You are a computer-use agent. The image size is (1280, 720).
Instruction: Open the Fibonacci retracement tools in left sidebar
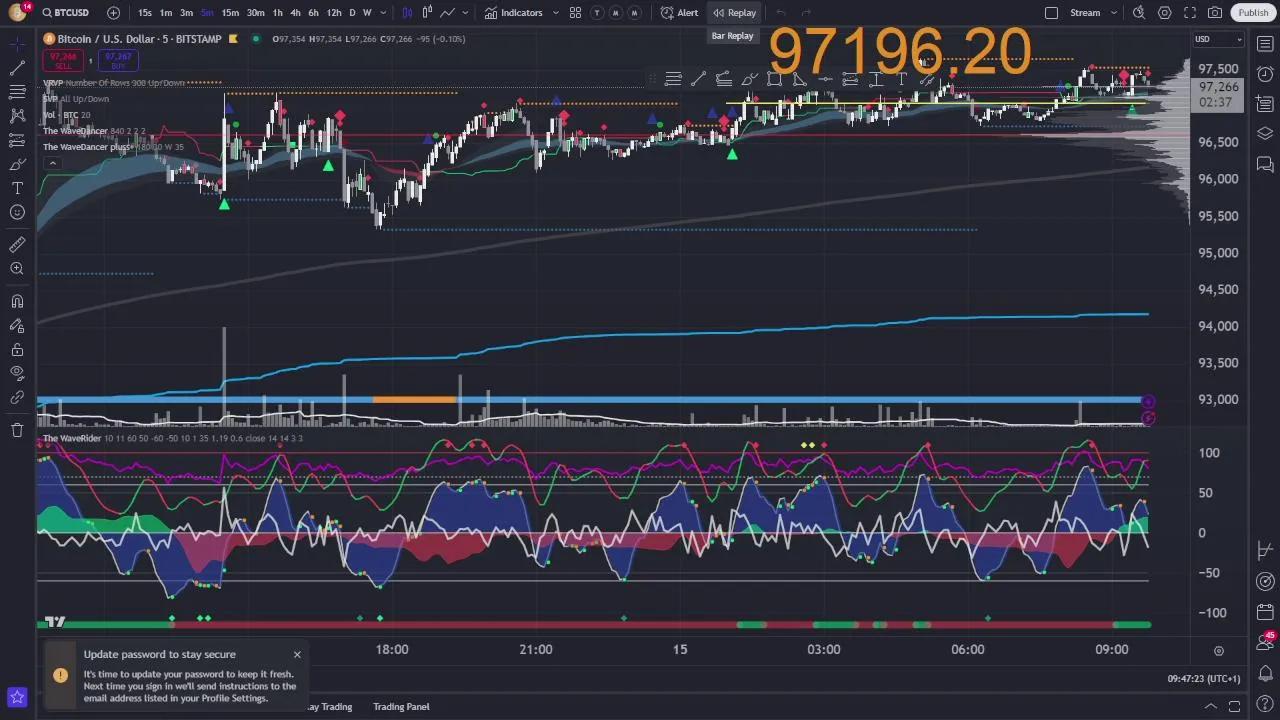pyautogui.click(x=17, y=92)
